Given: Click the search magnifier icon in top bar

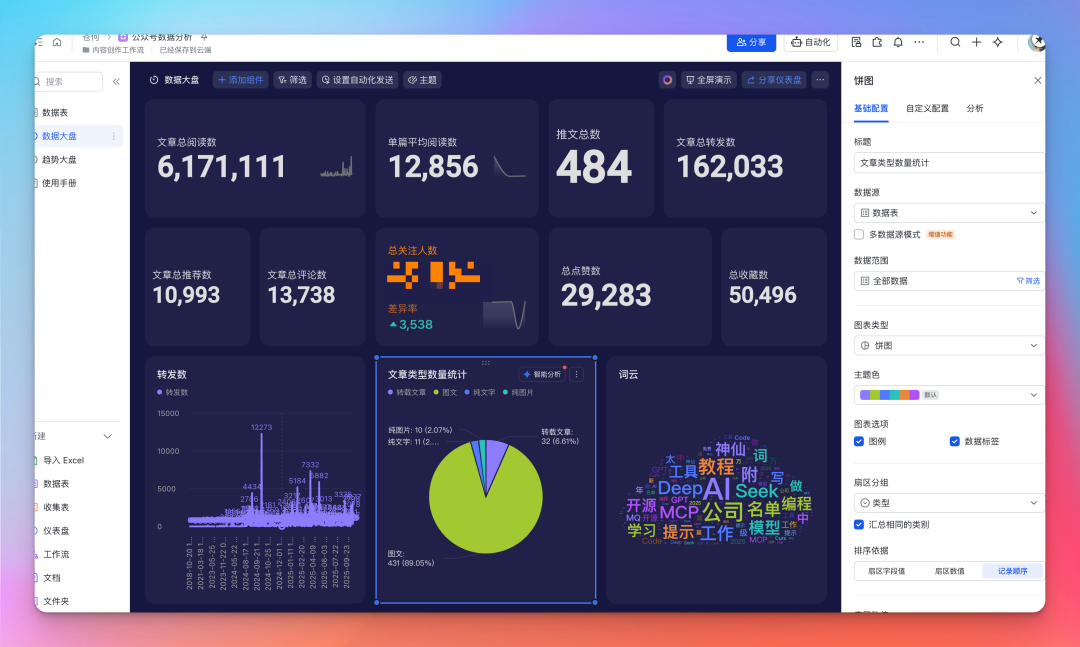Looking at the screenshot, I should coord(955,43).
